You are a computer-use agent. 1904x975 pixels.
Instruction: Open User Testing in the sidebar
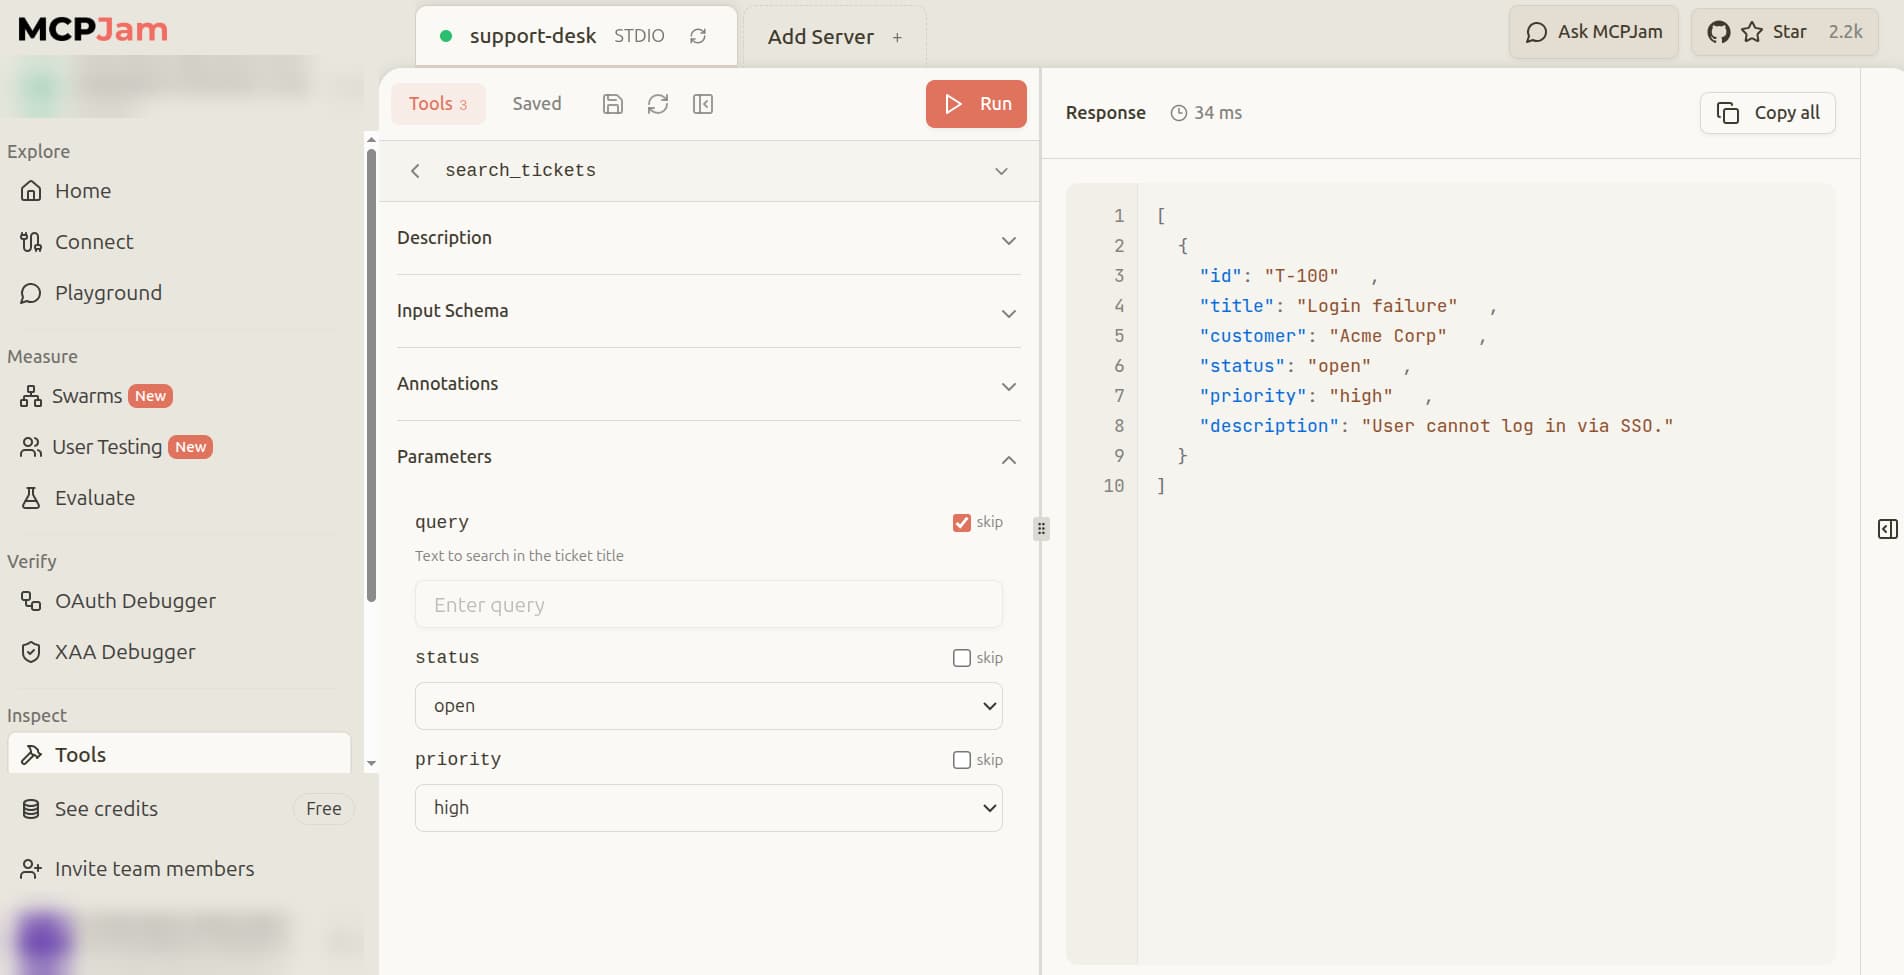(x=180, y=447)
